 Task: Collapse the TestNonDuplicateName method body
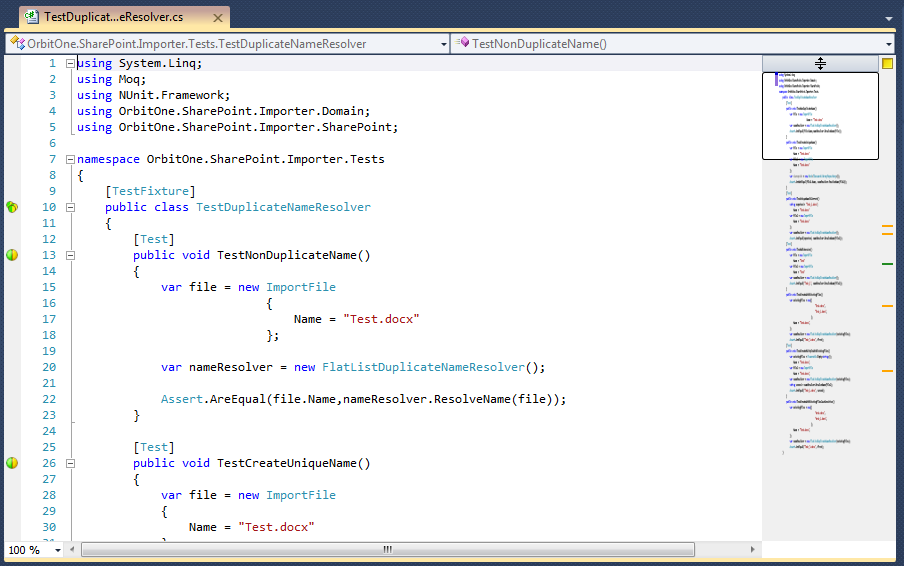(70, 255)
